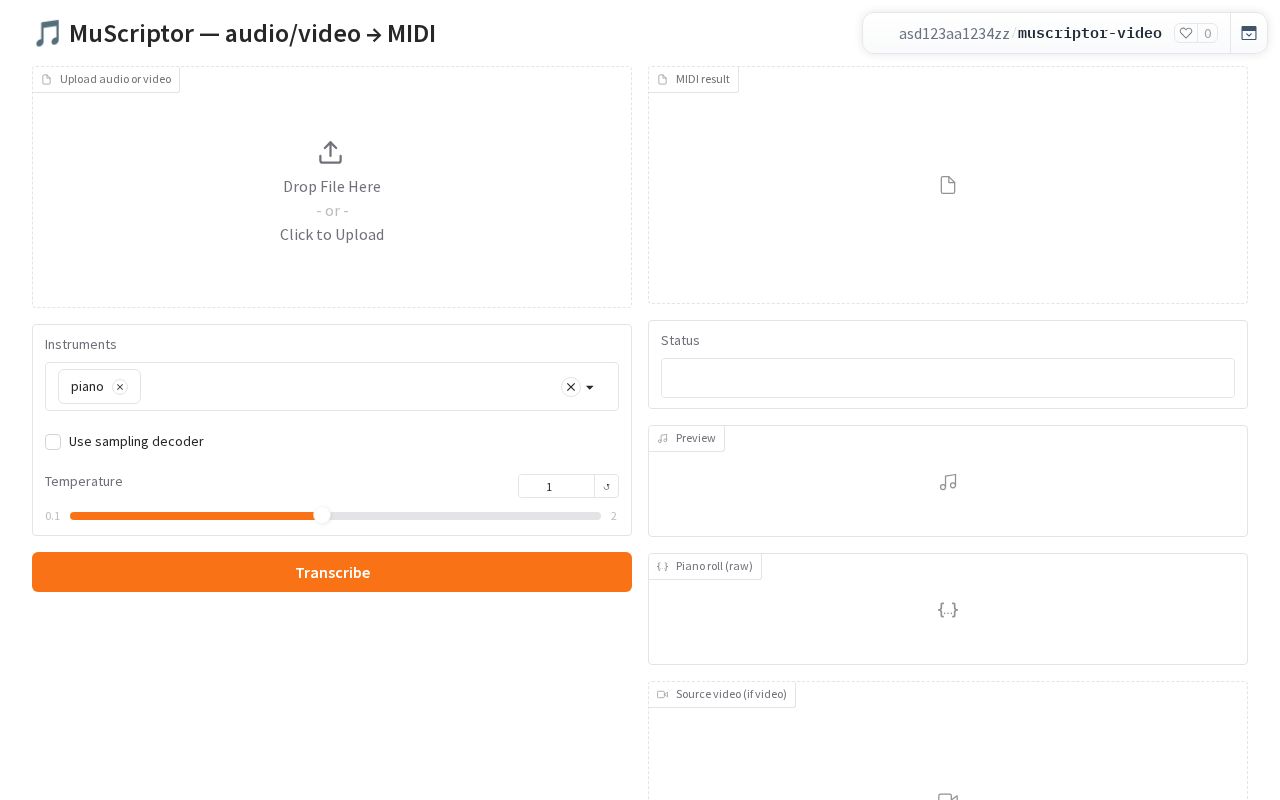
Task: Open the space menu icon at top right
Action: tap(1249, 33)
